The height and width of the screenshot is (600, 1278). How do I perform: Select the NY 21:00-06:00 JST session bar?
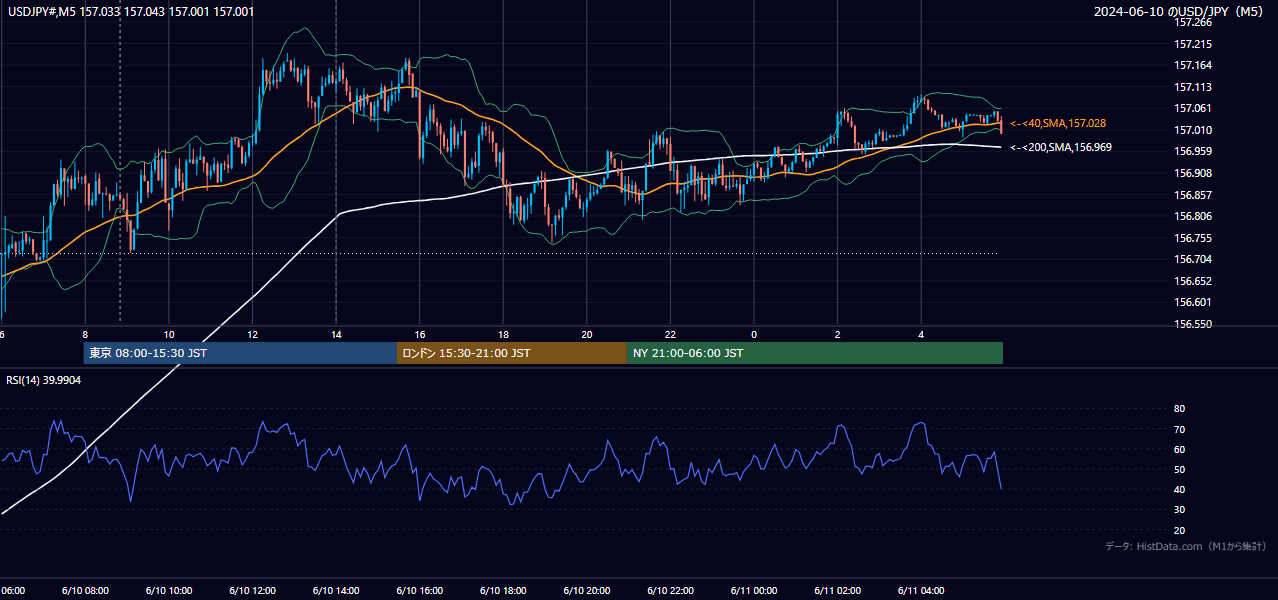click(x=815, y=353)
